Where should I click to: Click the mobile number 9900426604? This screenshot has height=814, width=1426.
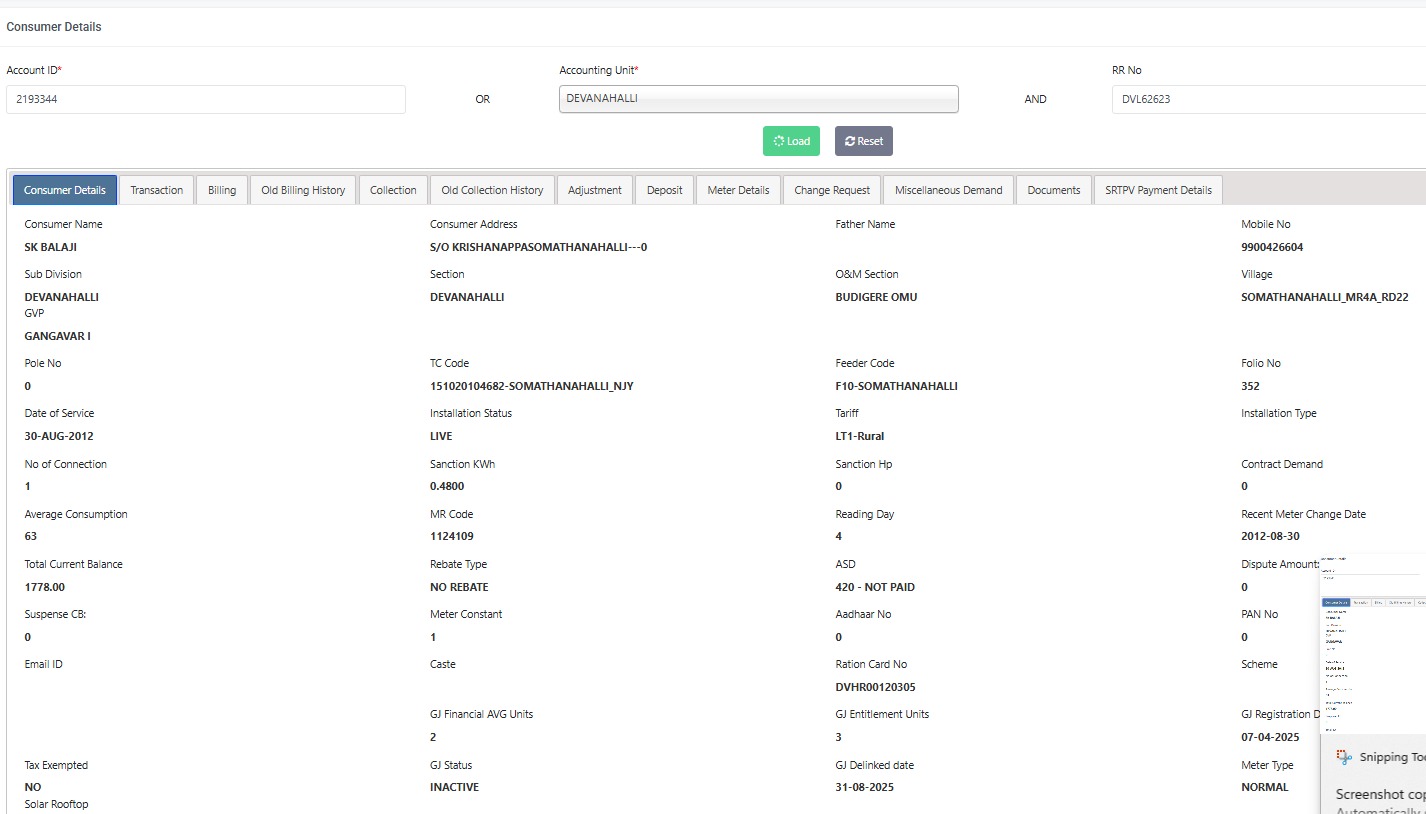click(1272, 247)
